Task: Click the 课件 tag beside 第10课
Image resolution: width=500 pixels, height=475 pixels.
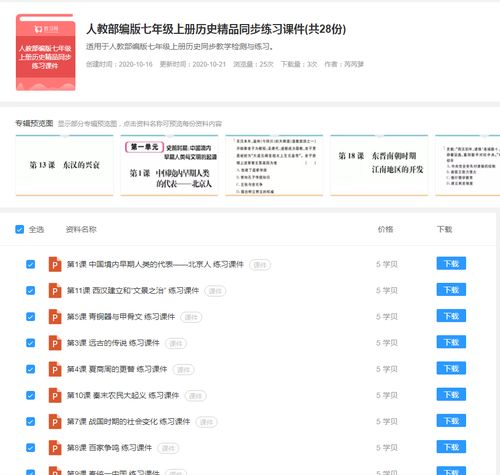Action: coord(196,396)
